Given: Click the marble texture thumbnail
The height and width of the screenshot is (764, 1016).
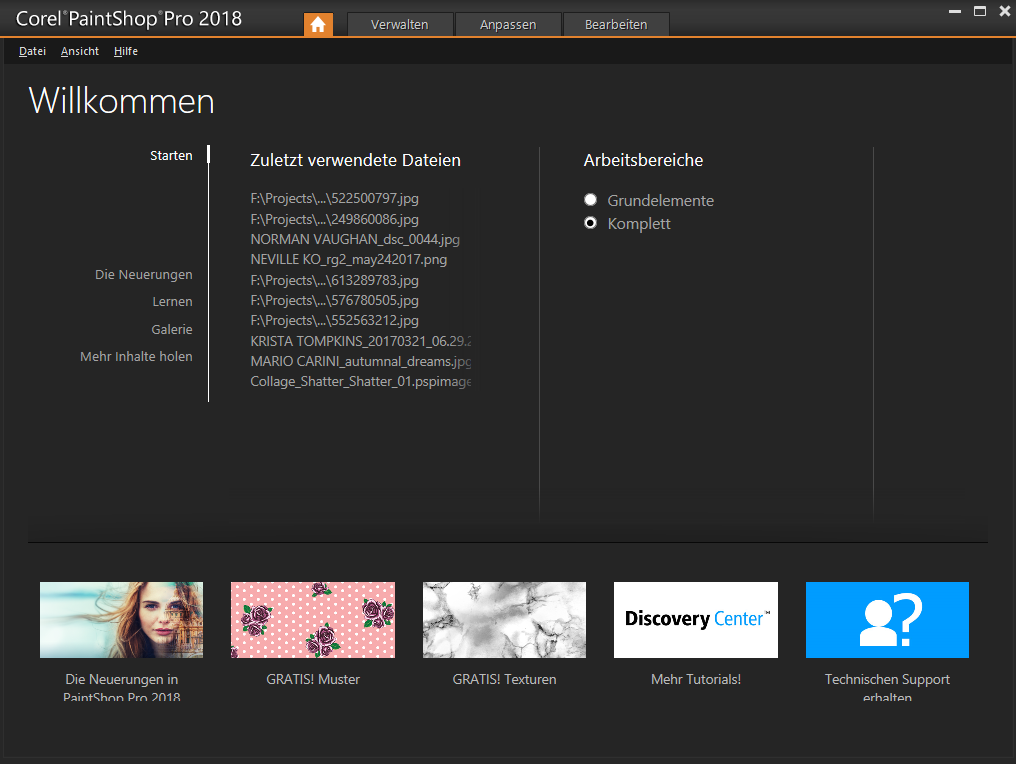Looking at the screenshot, I should click(504, 620).
